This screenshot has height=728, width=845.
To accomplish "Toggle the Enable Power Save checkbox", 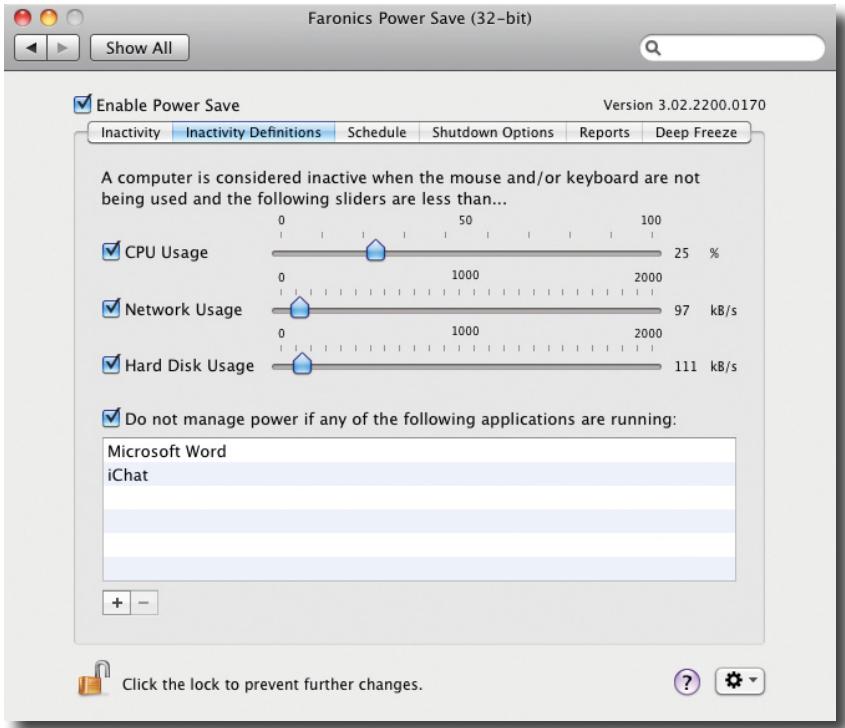I will pyautogui.click(x=82, y=105).
